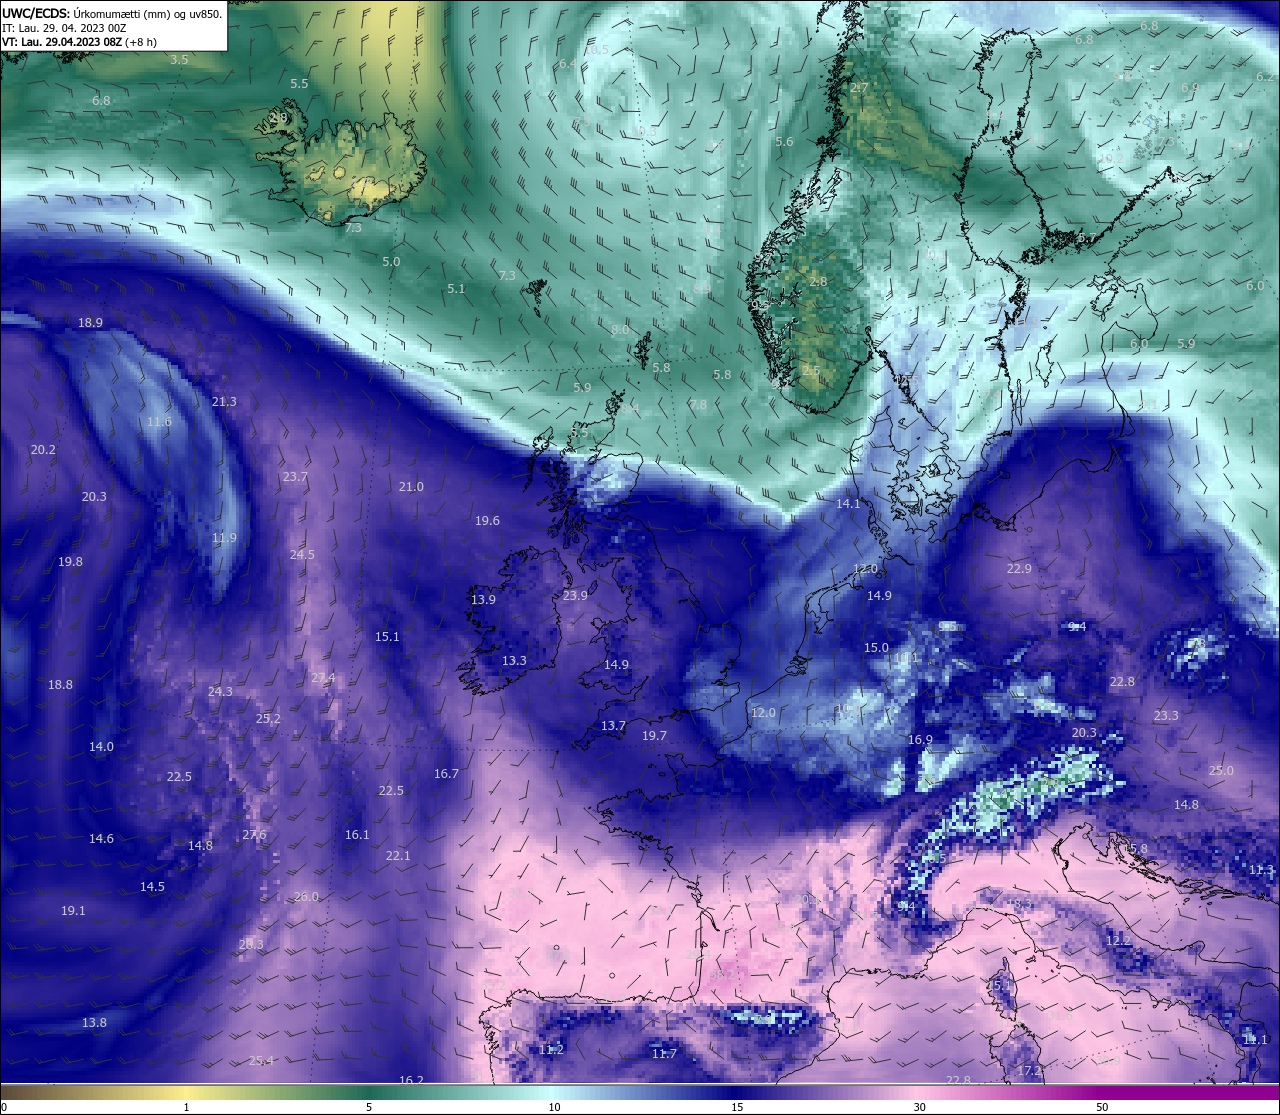
Task: Click the map value 27.4
Action: [323, 678]
